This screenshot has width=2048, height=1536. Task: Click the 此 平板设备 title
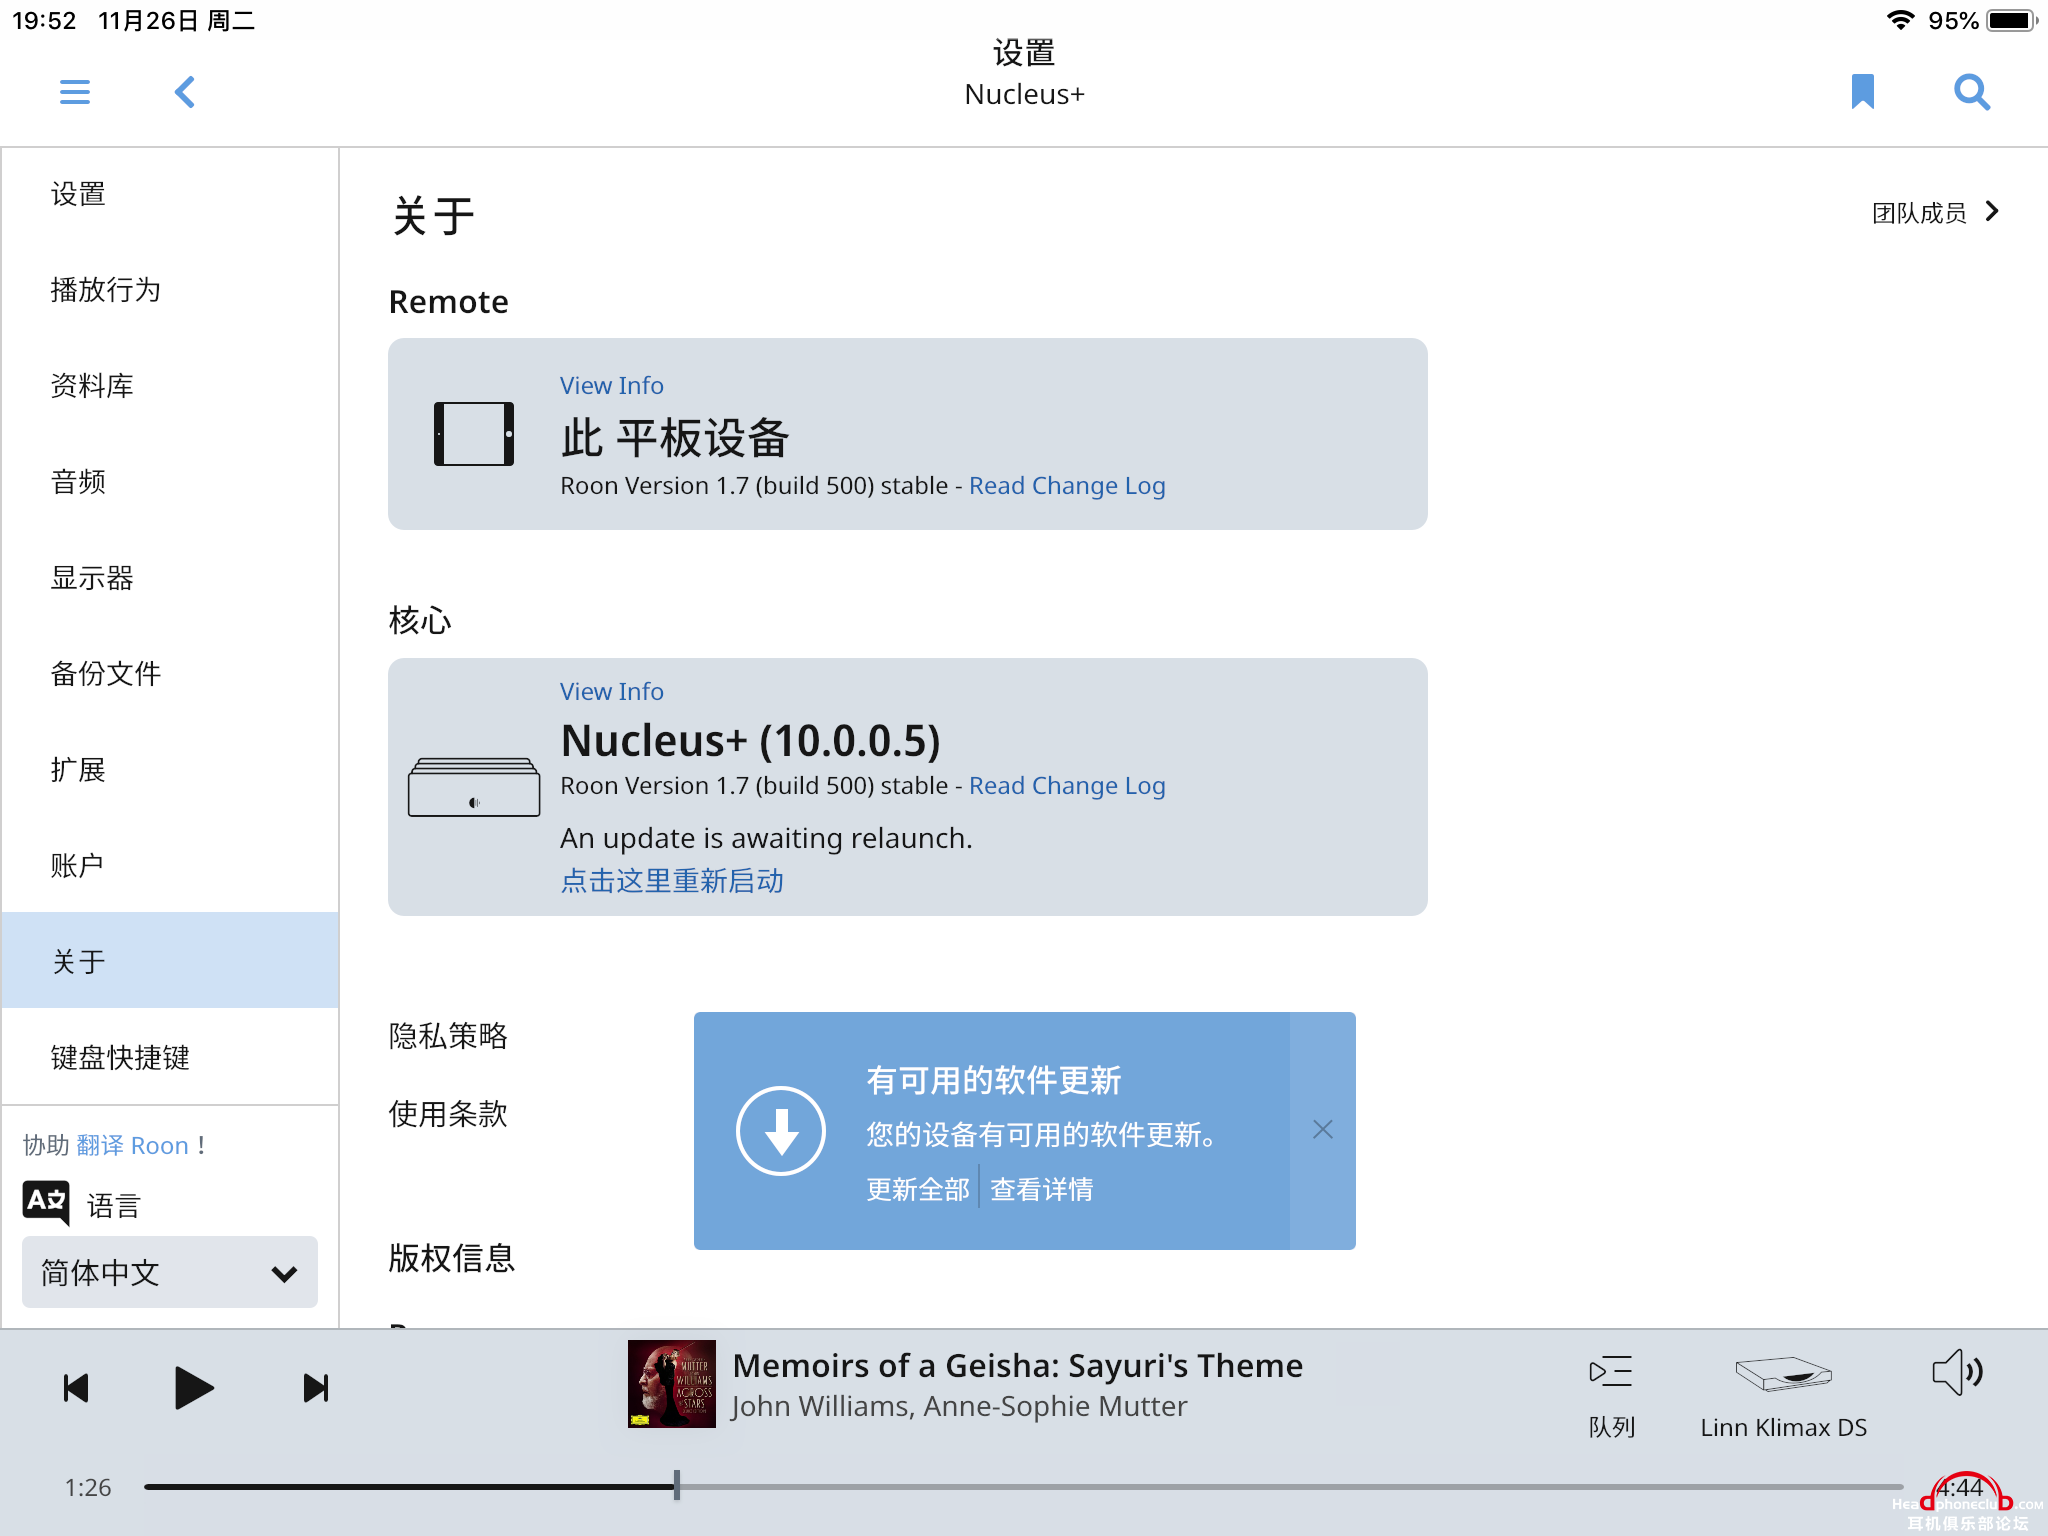[675, 438]
